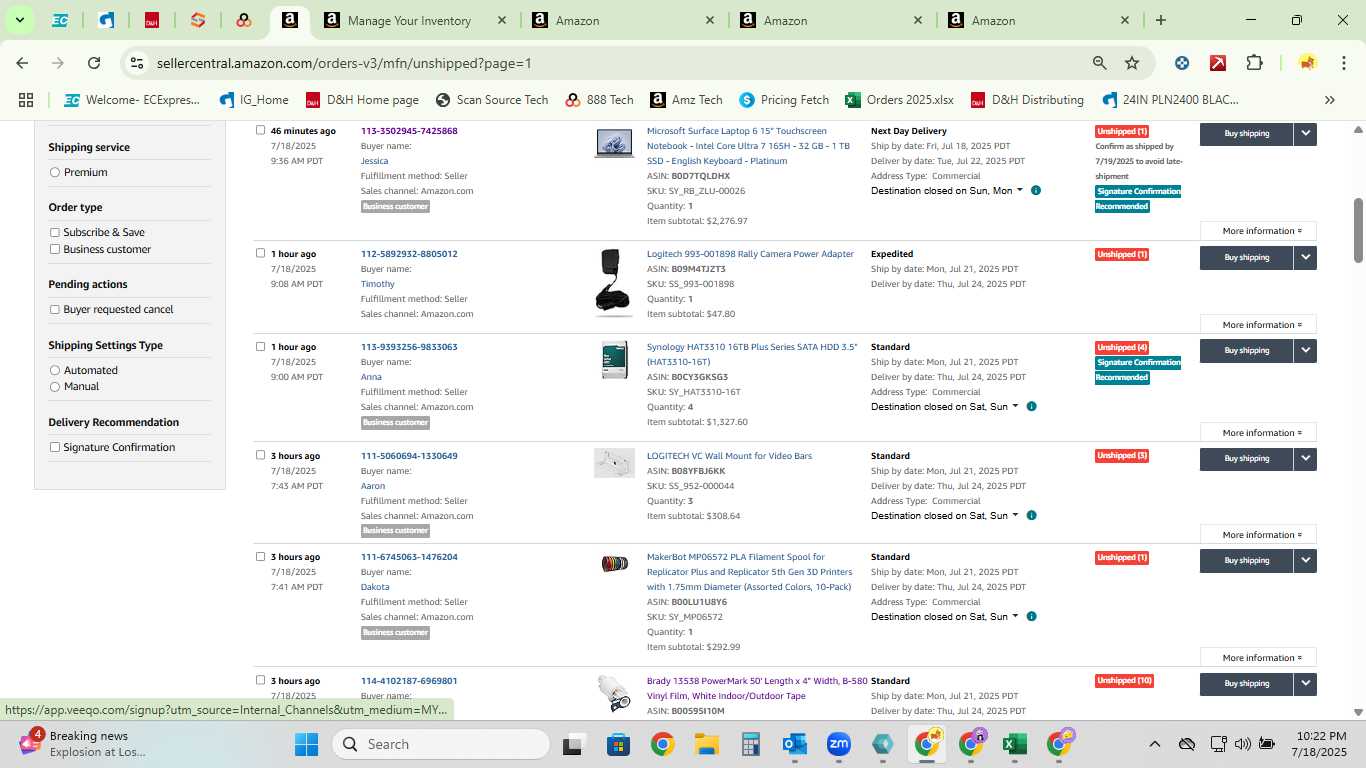View site information icon in address bar
The height and width of the screenshot is (768, 1366).
click(x=137, y=63)
